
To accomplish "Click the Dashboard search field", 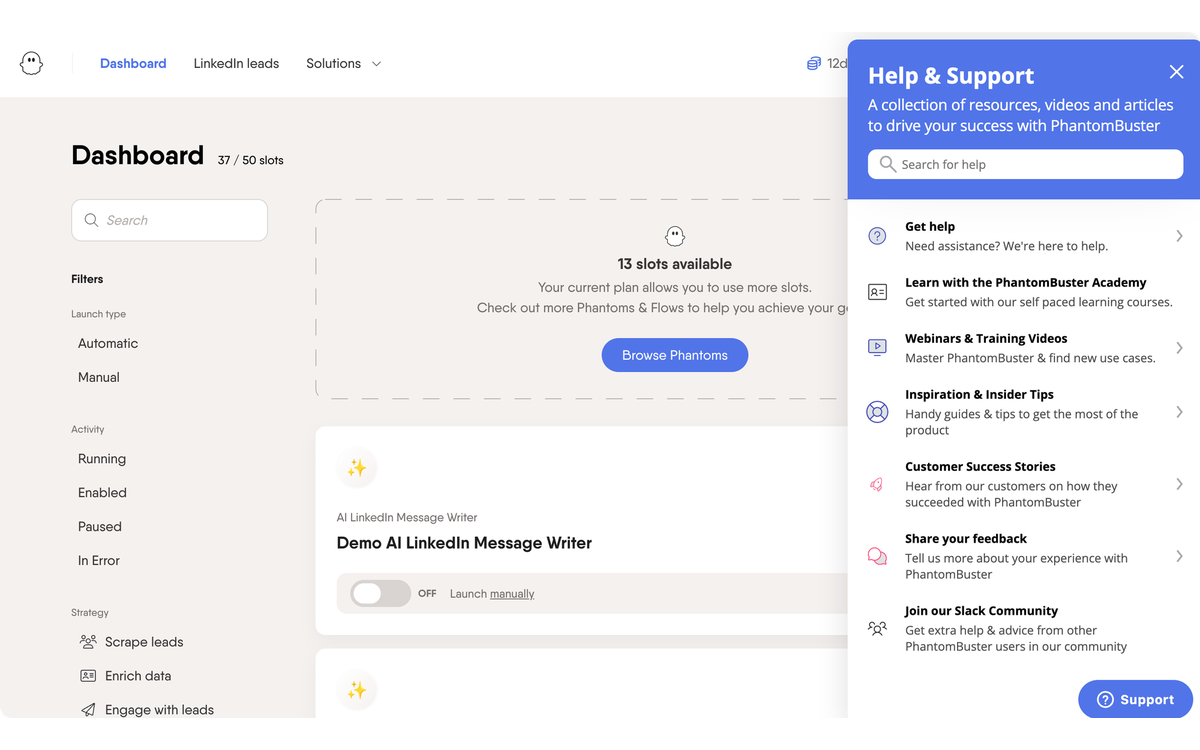I will [169, 220].
